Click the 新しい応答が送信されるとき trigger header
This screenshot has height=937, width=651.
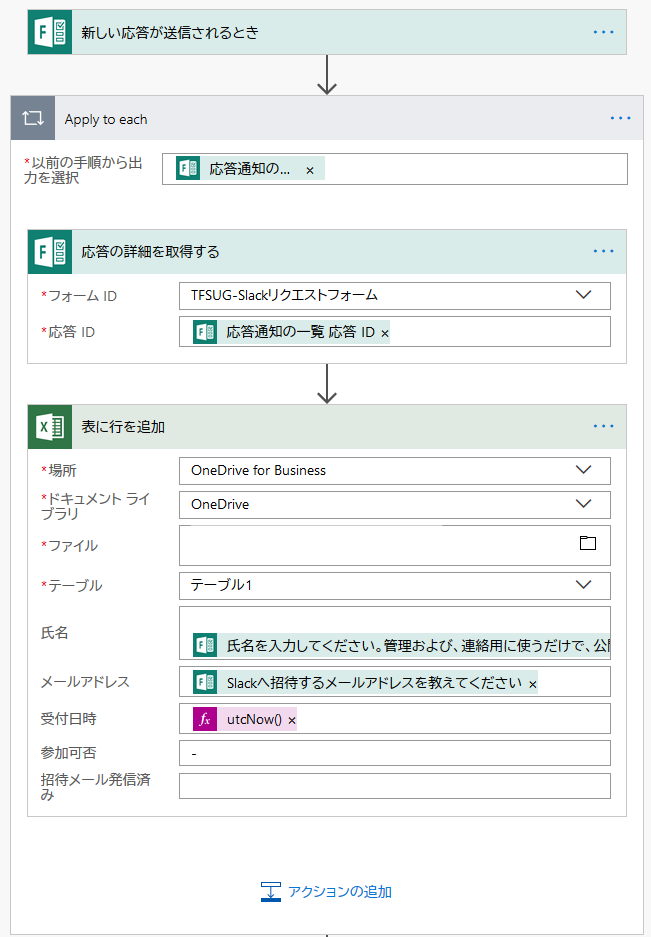[x=327, y=32]
